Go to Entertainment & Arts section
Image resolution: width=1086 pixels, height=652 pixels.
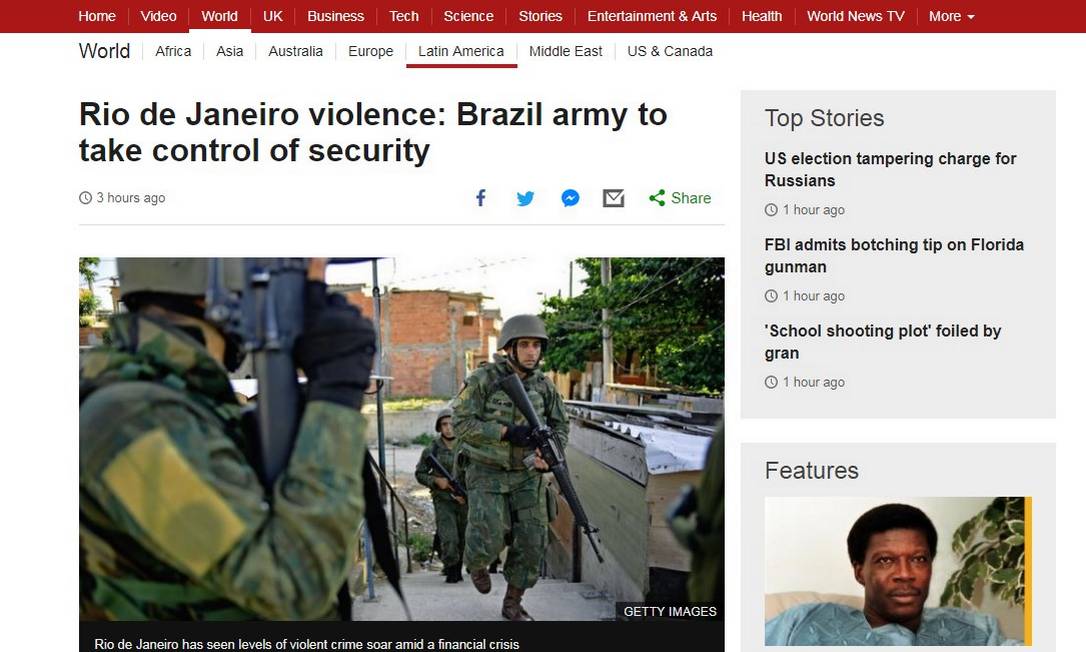pos(652,16)
